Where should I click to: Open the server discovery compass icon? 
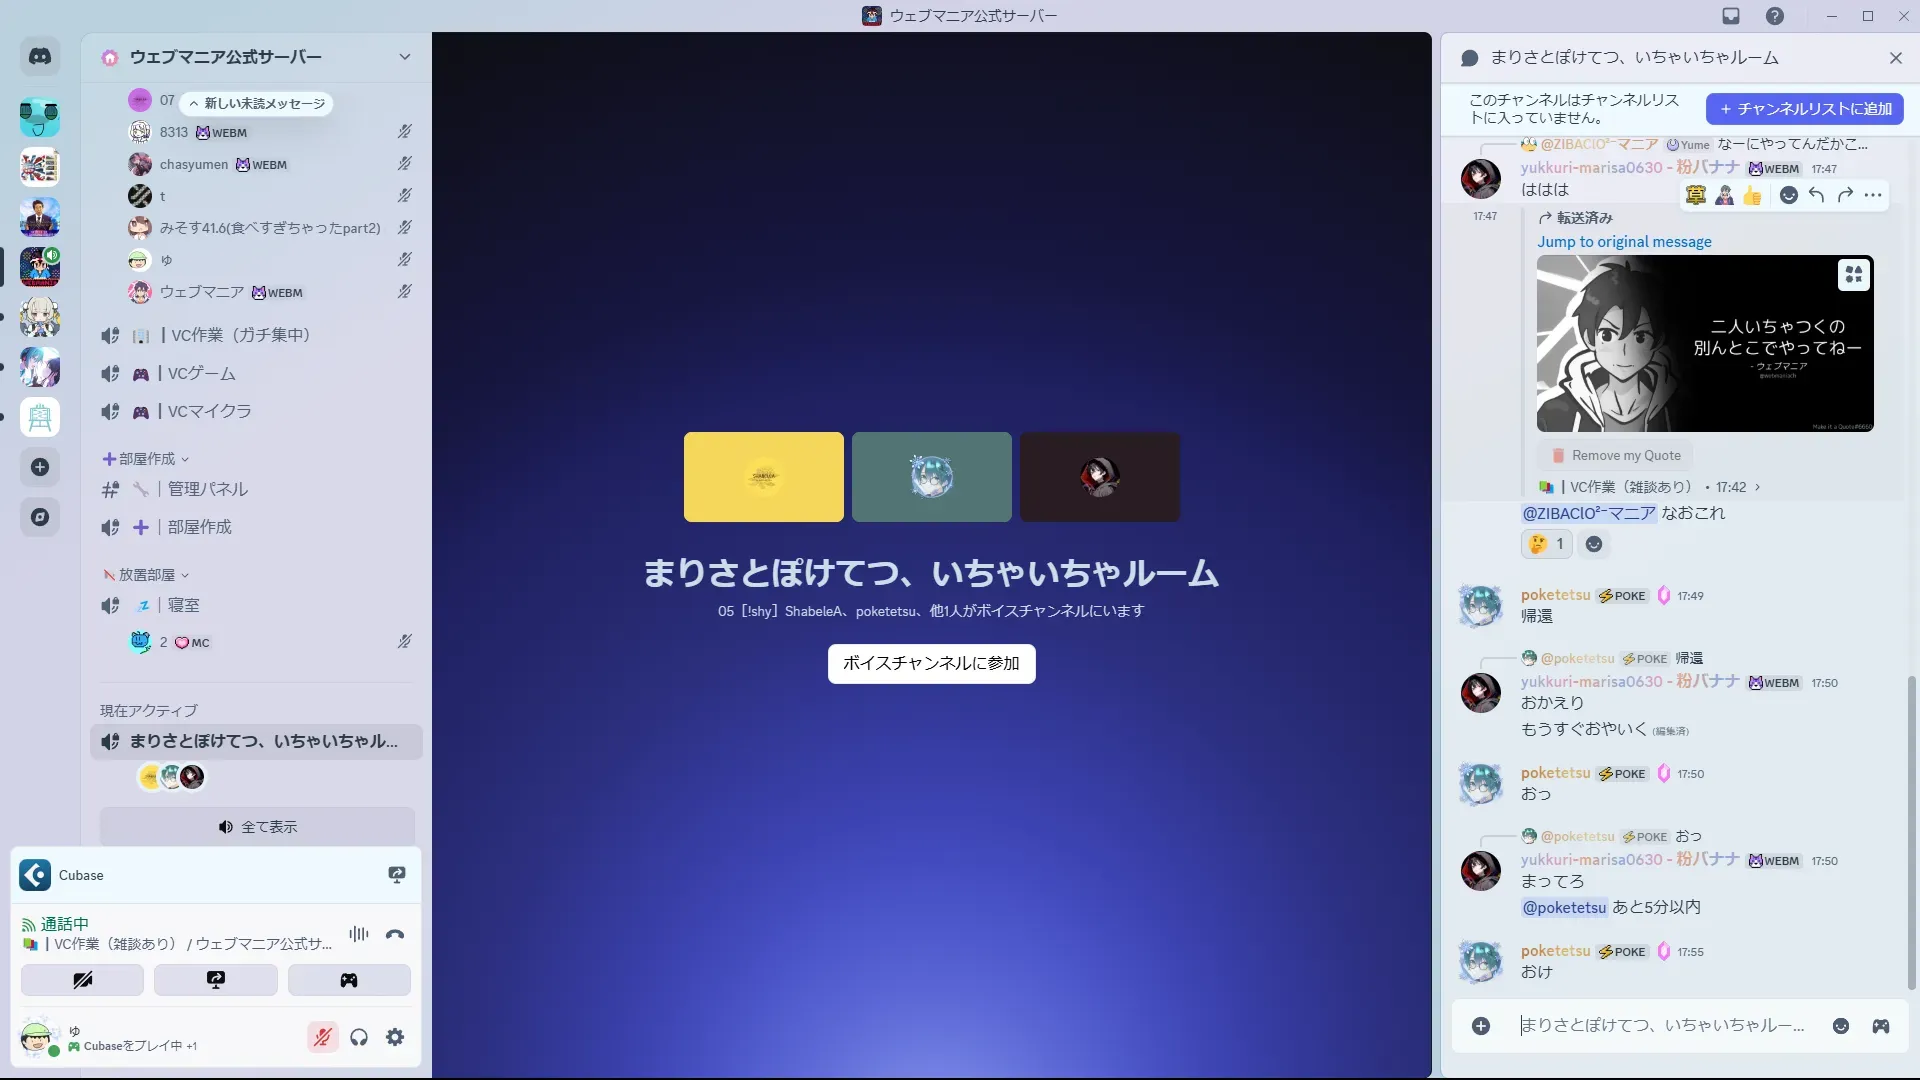[40, 517]
